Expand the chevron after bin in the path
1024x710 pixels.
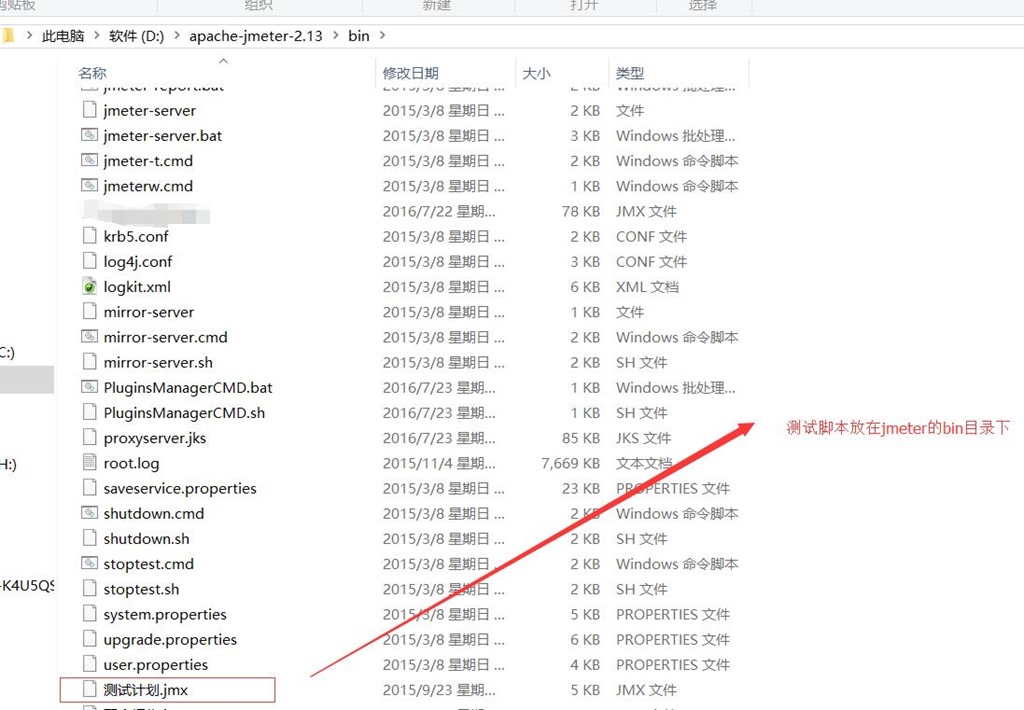pos(383,35)
